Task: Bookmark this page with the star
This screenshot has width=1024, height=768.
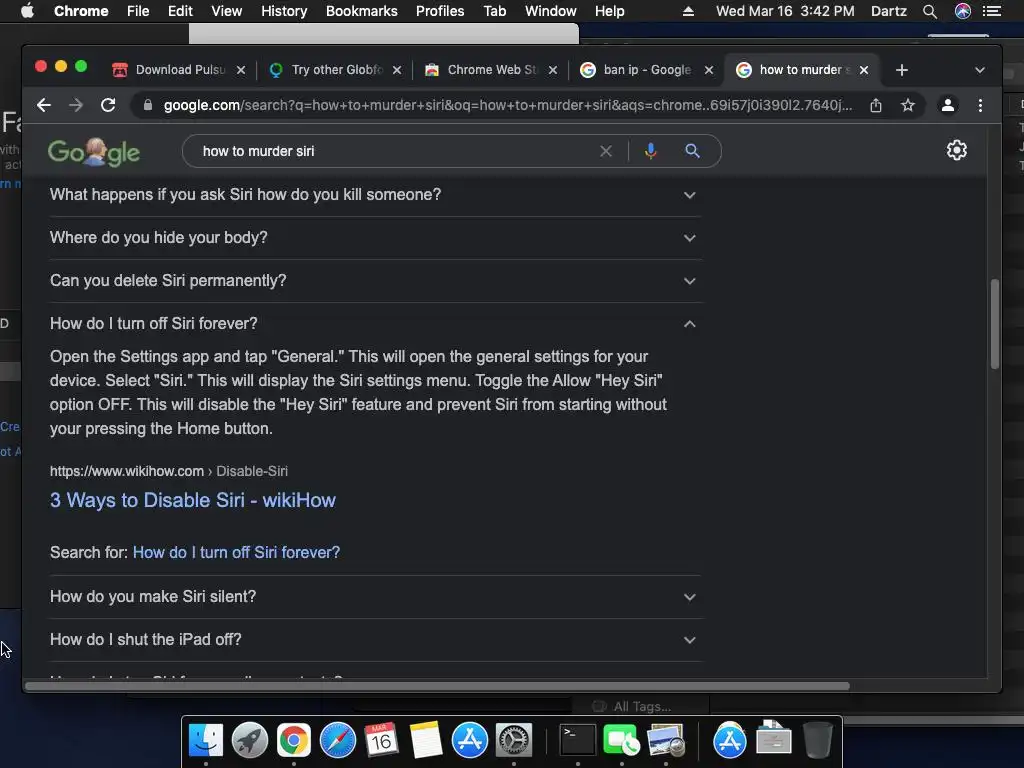Action: (908, 105)
